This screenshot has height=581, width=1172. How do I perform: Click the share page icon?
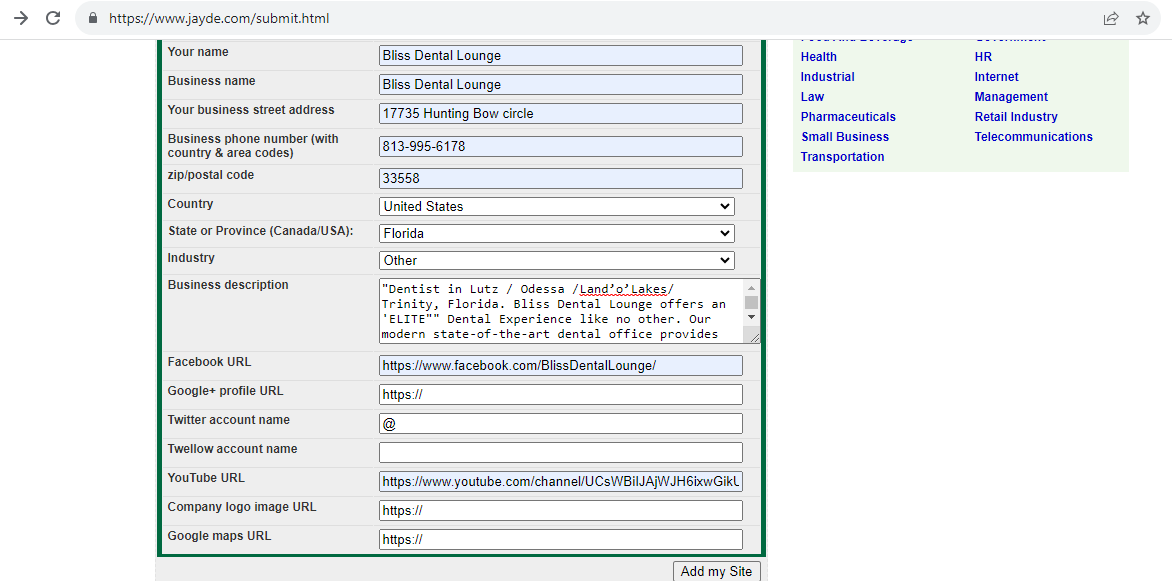click(1111, 18)
